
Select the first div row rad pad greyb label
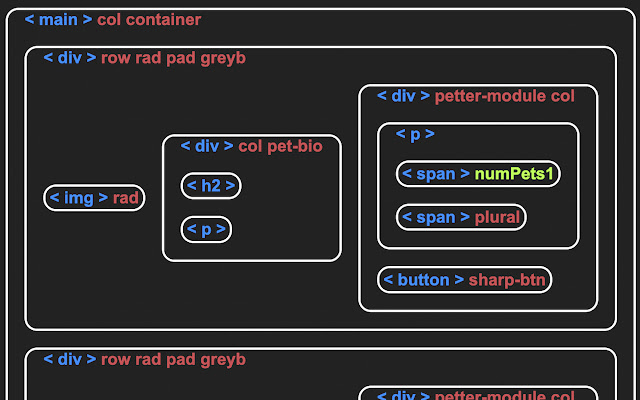tap(144, 58)
